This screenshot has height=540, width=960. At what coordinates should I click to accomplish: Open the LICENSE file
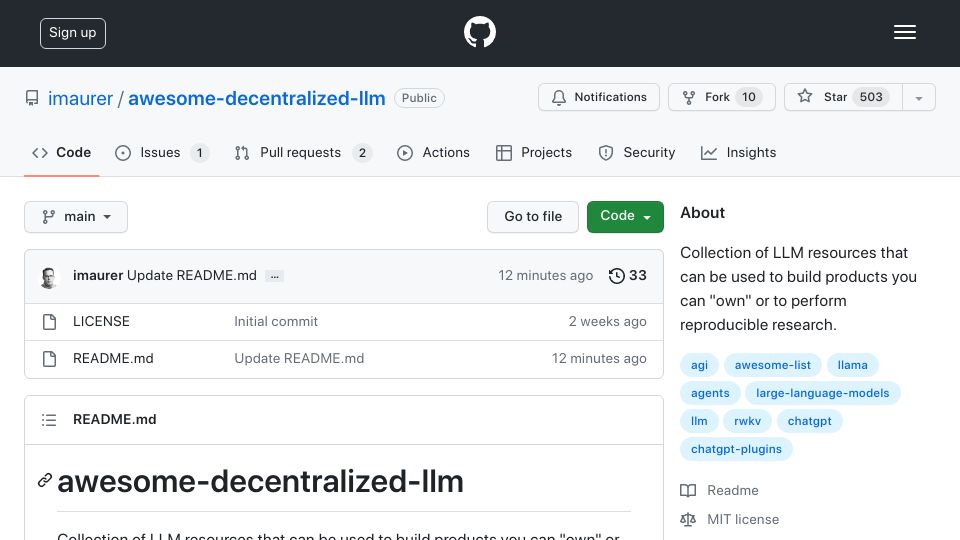click(x=101, y=321)
